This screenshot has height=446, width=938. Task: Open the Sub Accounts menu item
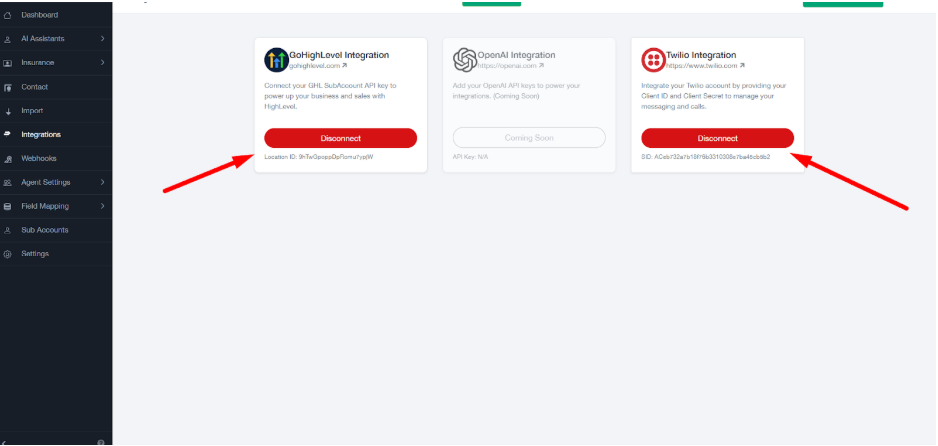[44, 230]
